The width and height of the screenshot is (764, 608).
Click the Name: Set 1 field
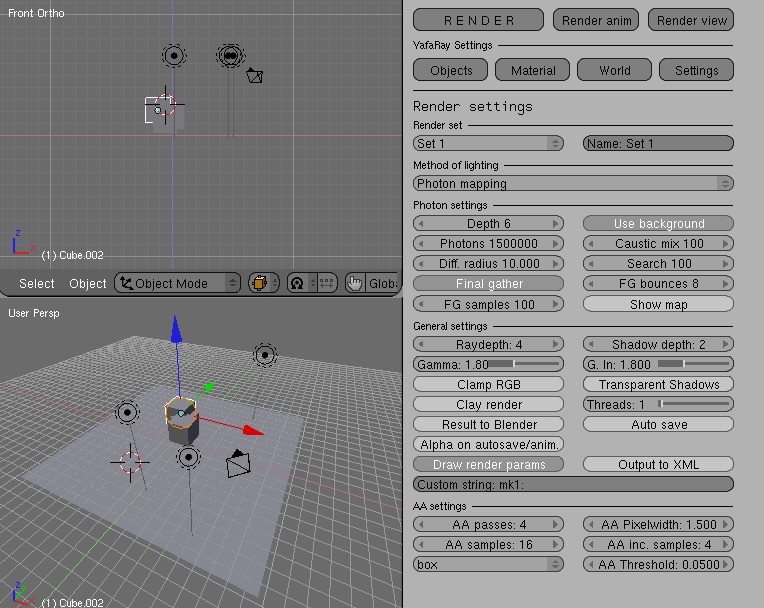pyautogui.click(x=658, y=143)
